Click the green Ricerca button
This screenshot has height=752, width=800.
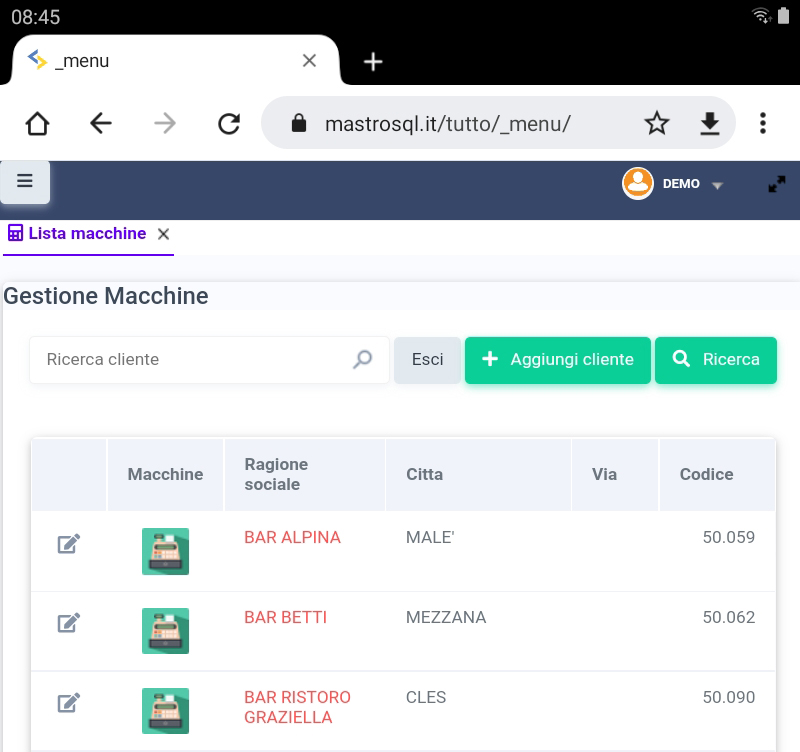pos(715,360)
